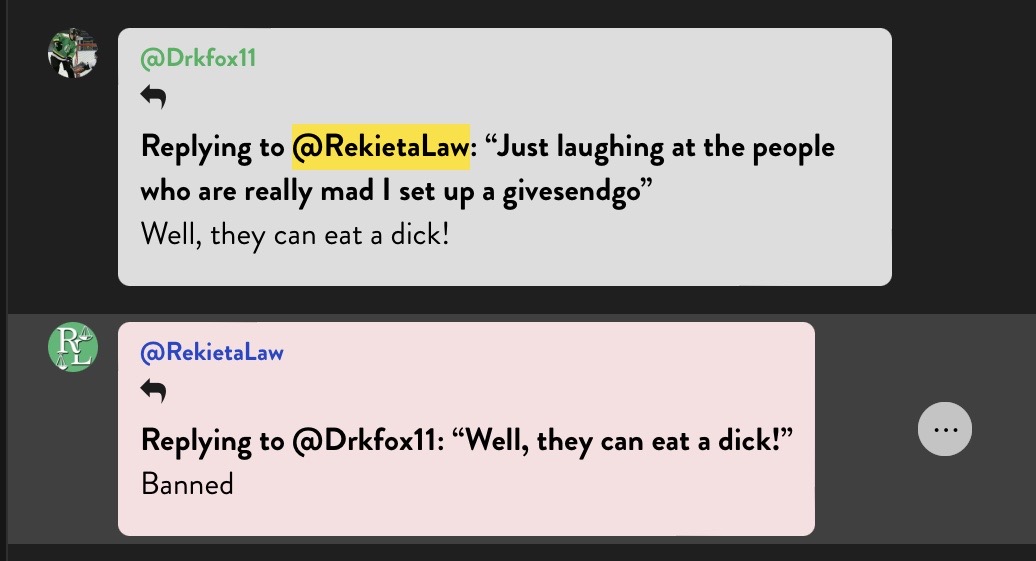This screenshot has height=561, width=1036.
Task: Select the blue @RekietaLaw username
Action: click(212, 352)
